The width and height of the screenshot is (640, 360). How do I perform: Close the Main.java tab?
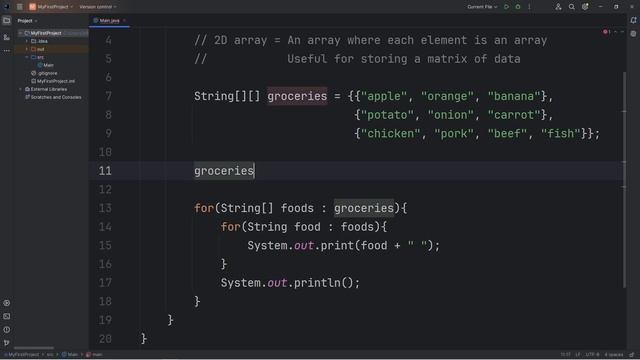pos(124,20)
